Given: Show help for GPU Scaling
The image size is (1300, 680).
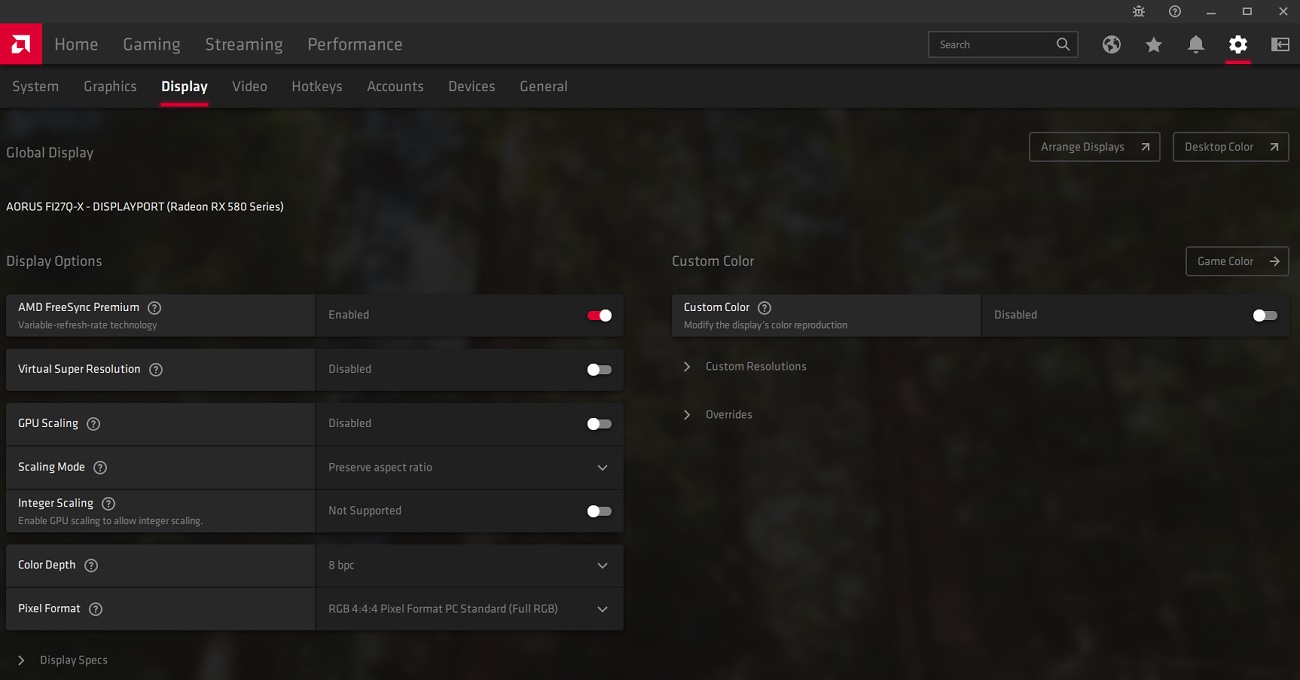Looking at the screenshot, I should click(94, 424).
